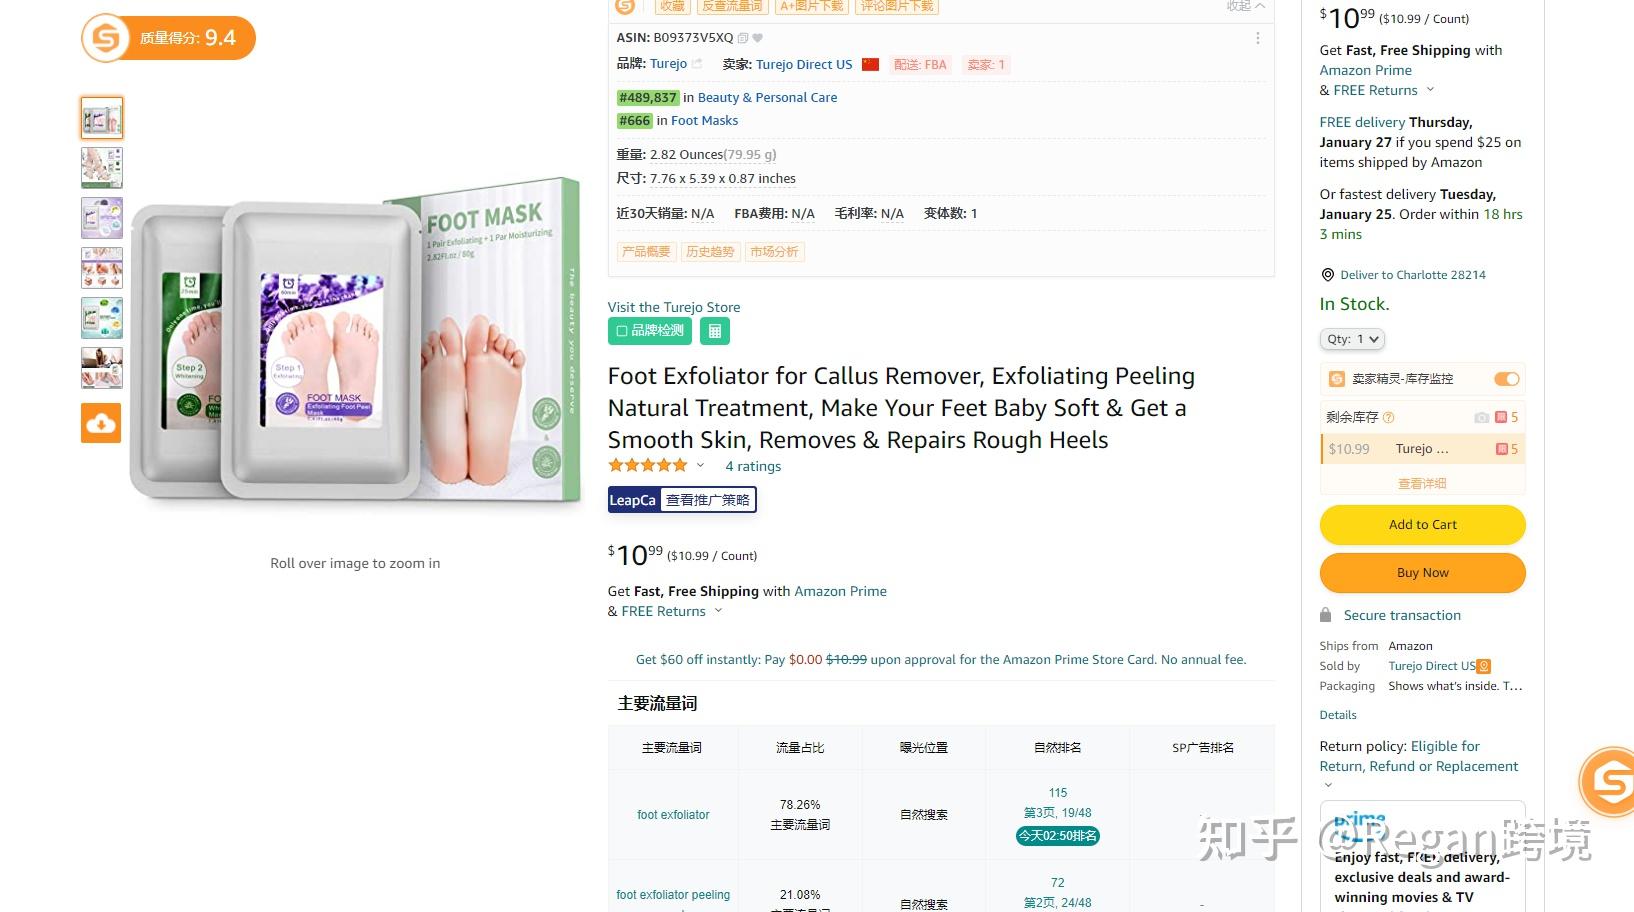Collapse the info panel with 收起
This screenshot has width=1634, height=912.
pos(1245,6)
